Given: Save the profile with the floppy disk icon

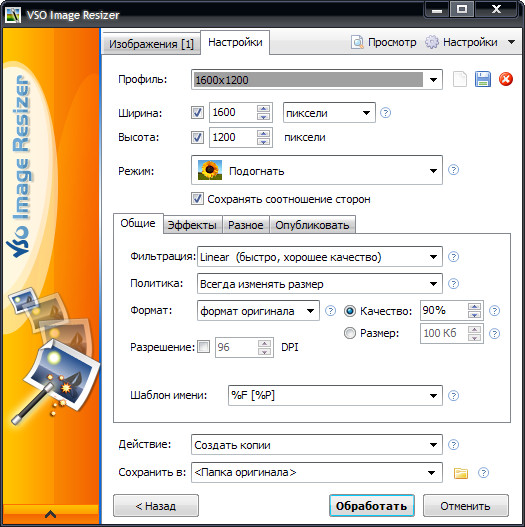Looking at the screenshot, I should coord(483,80).
